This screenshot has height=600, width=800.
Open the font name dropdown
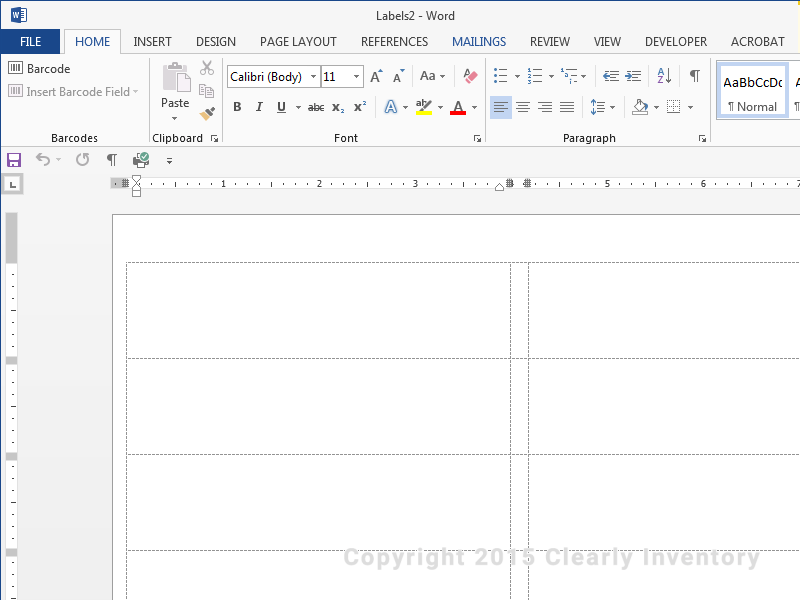(x=313, y=77)
